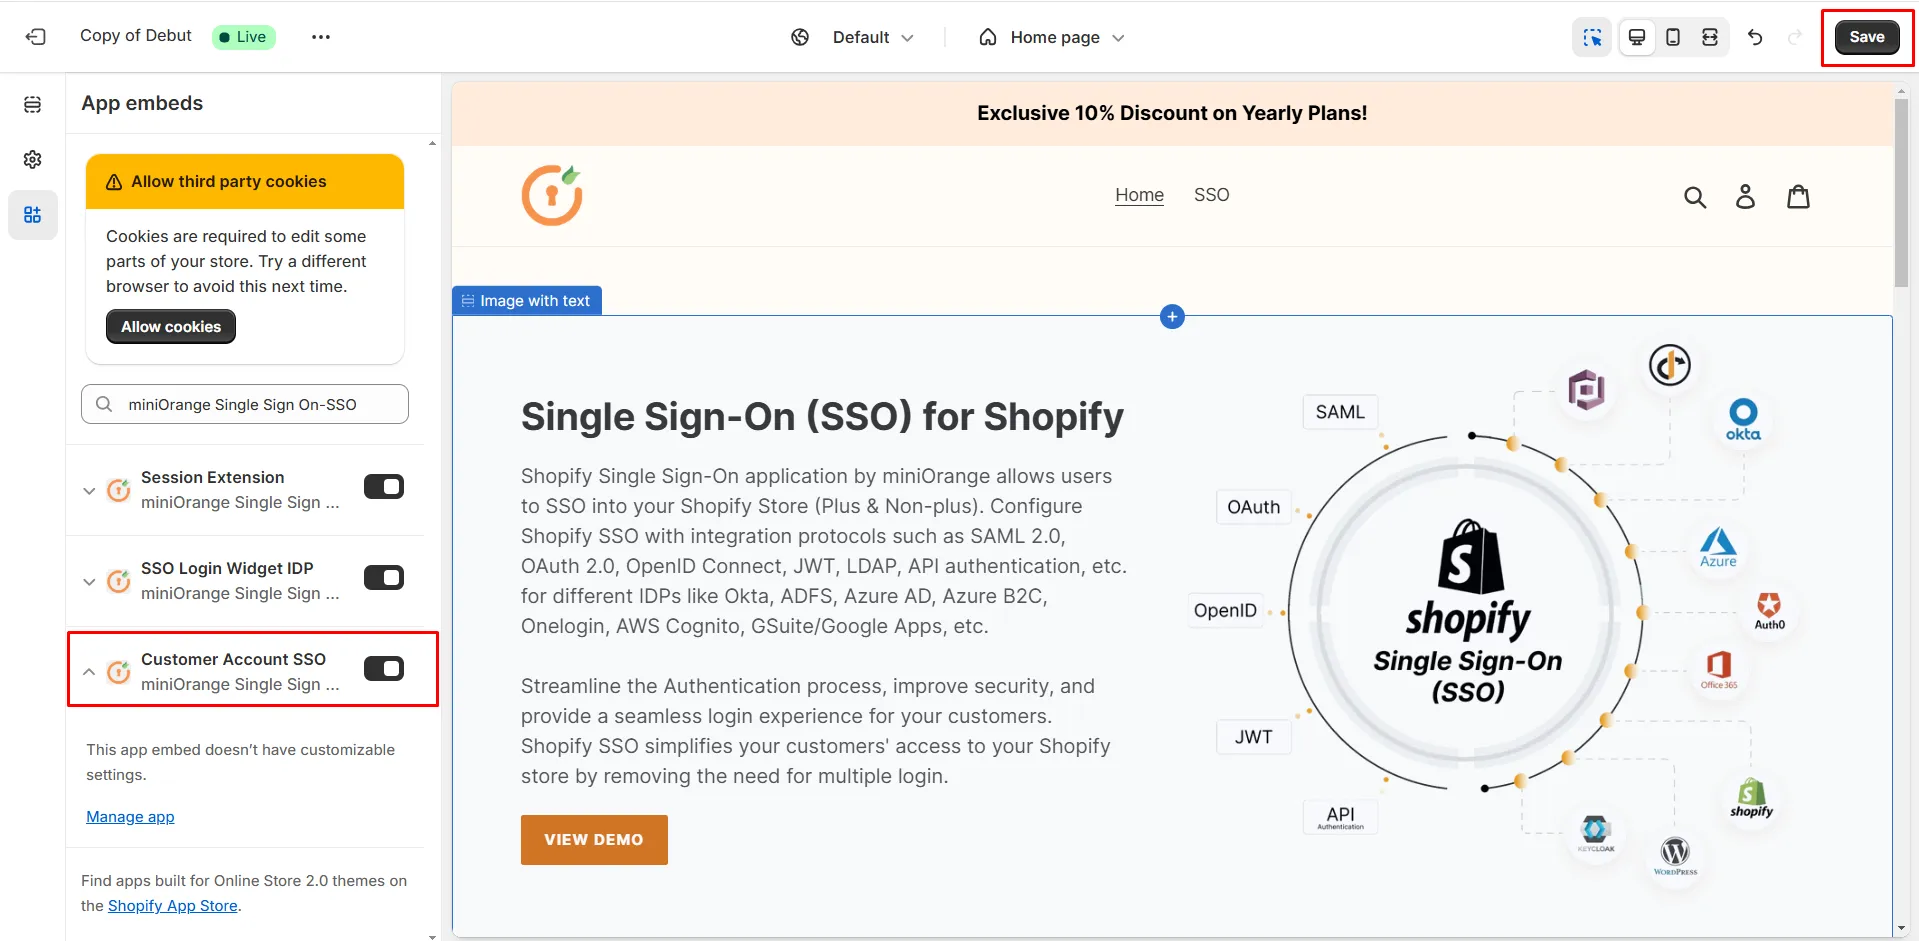Open the three-dots theme actions menu

tap(320, 37)
